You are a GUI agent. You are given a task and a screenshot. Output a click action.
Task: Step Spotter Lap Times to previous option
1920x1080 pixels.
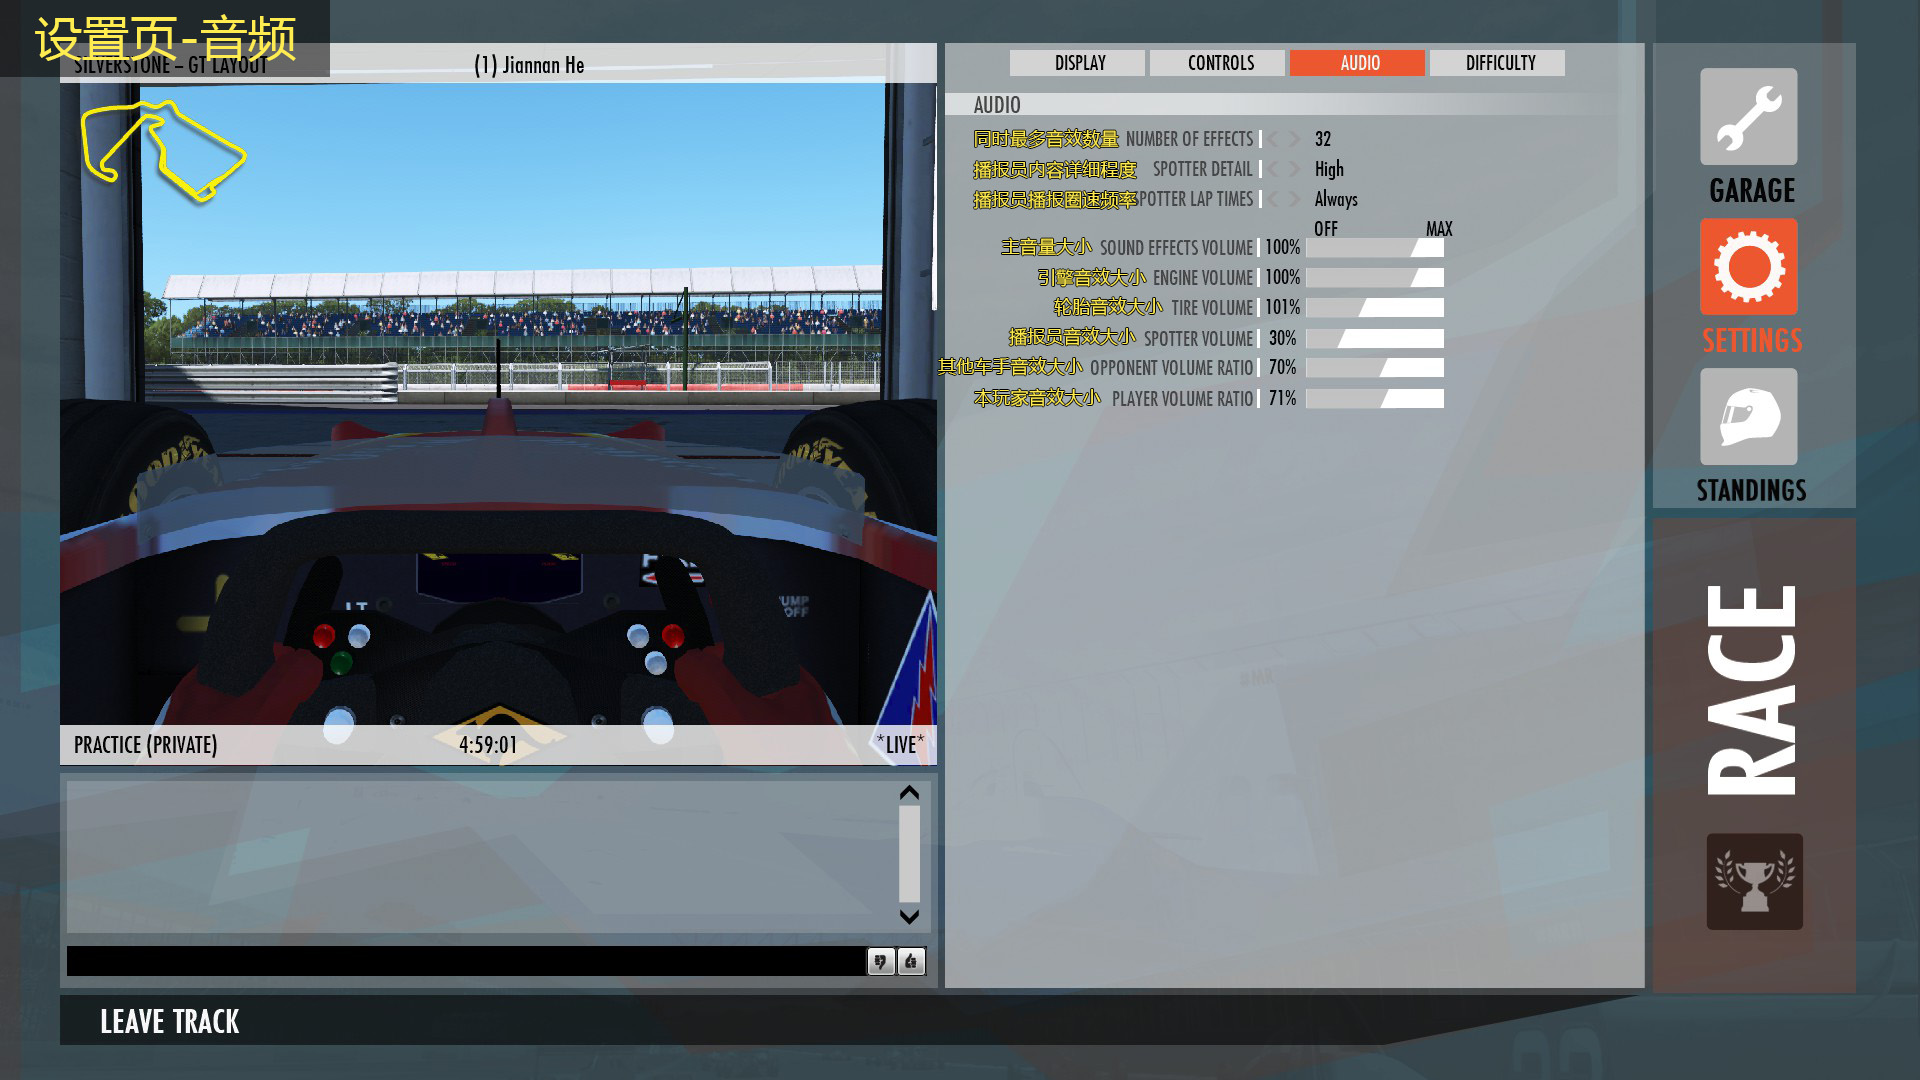(x=1274, y=199)
